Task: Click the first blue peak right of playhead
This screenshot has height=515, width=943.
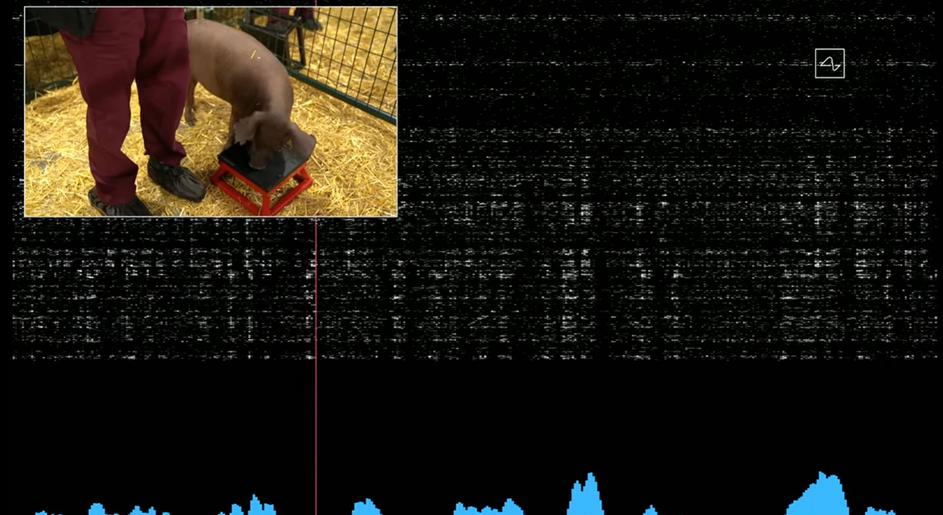Action: [367, 507]
